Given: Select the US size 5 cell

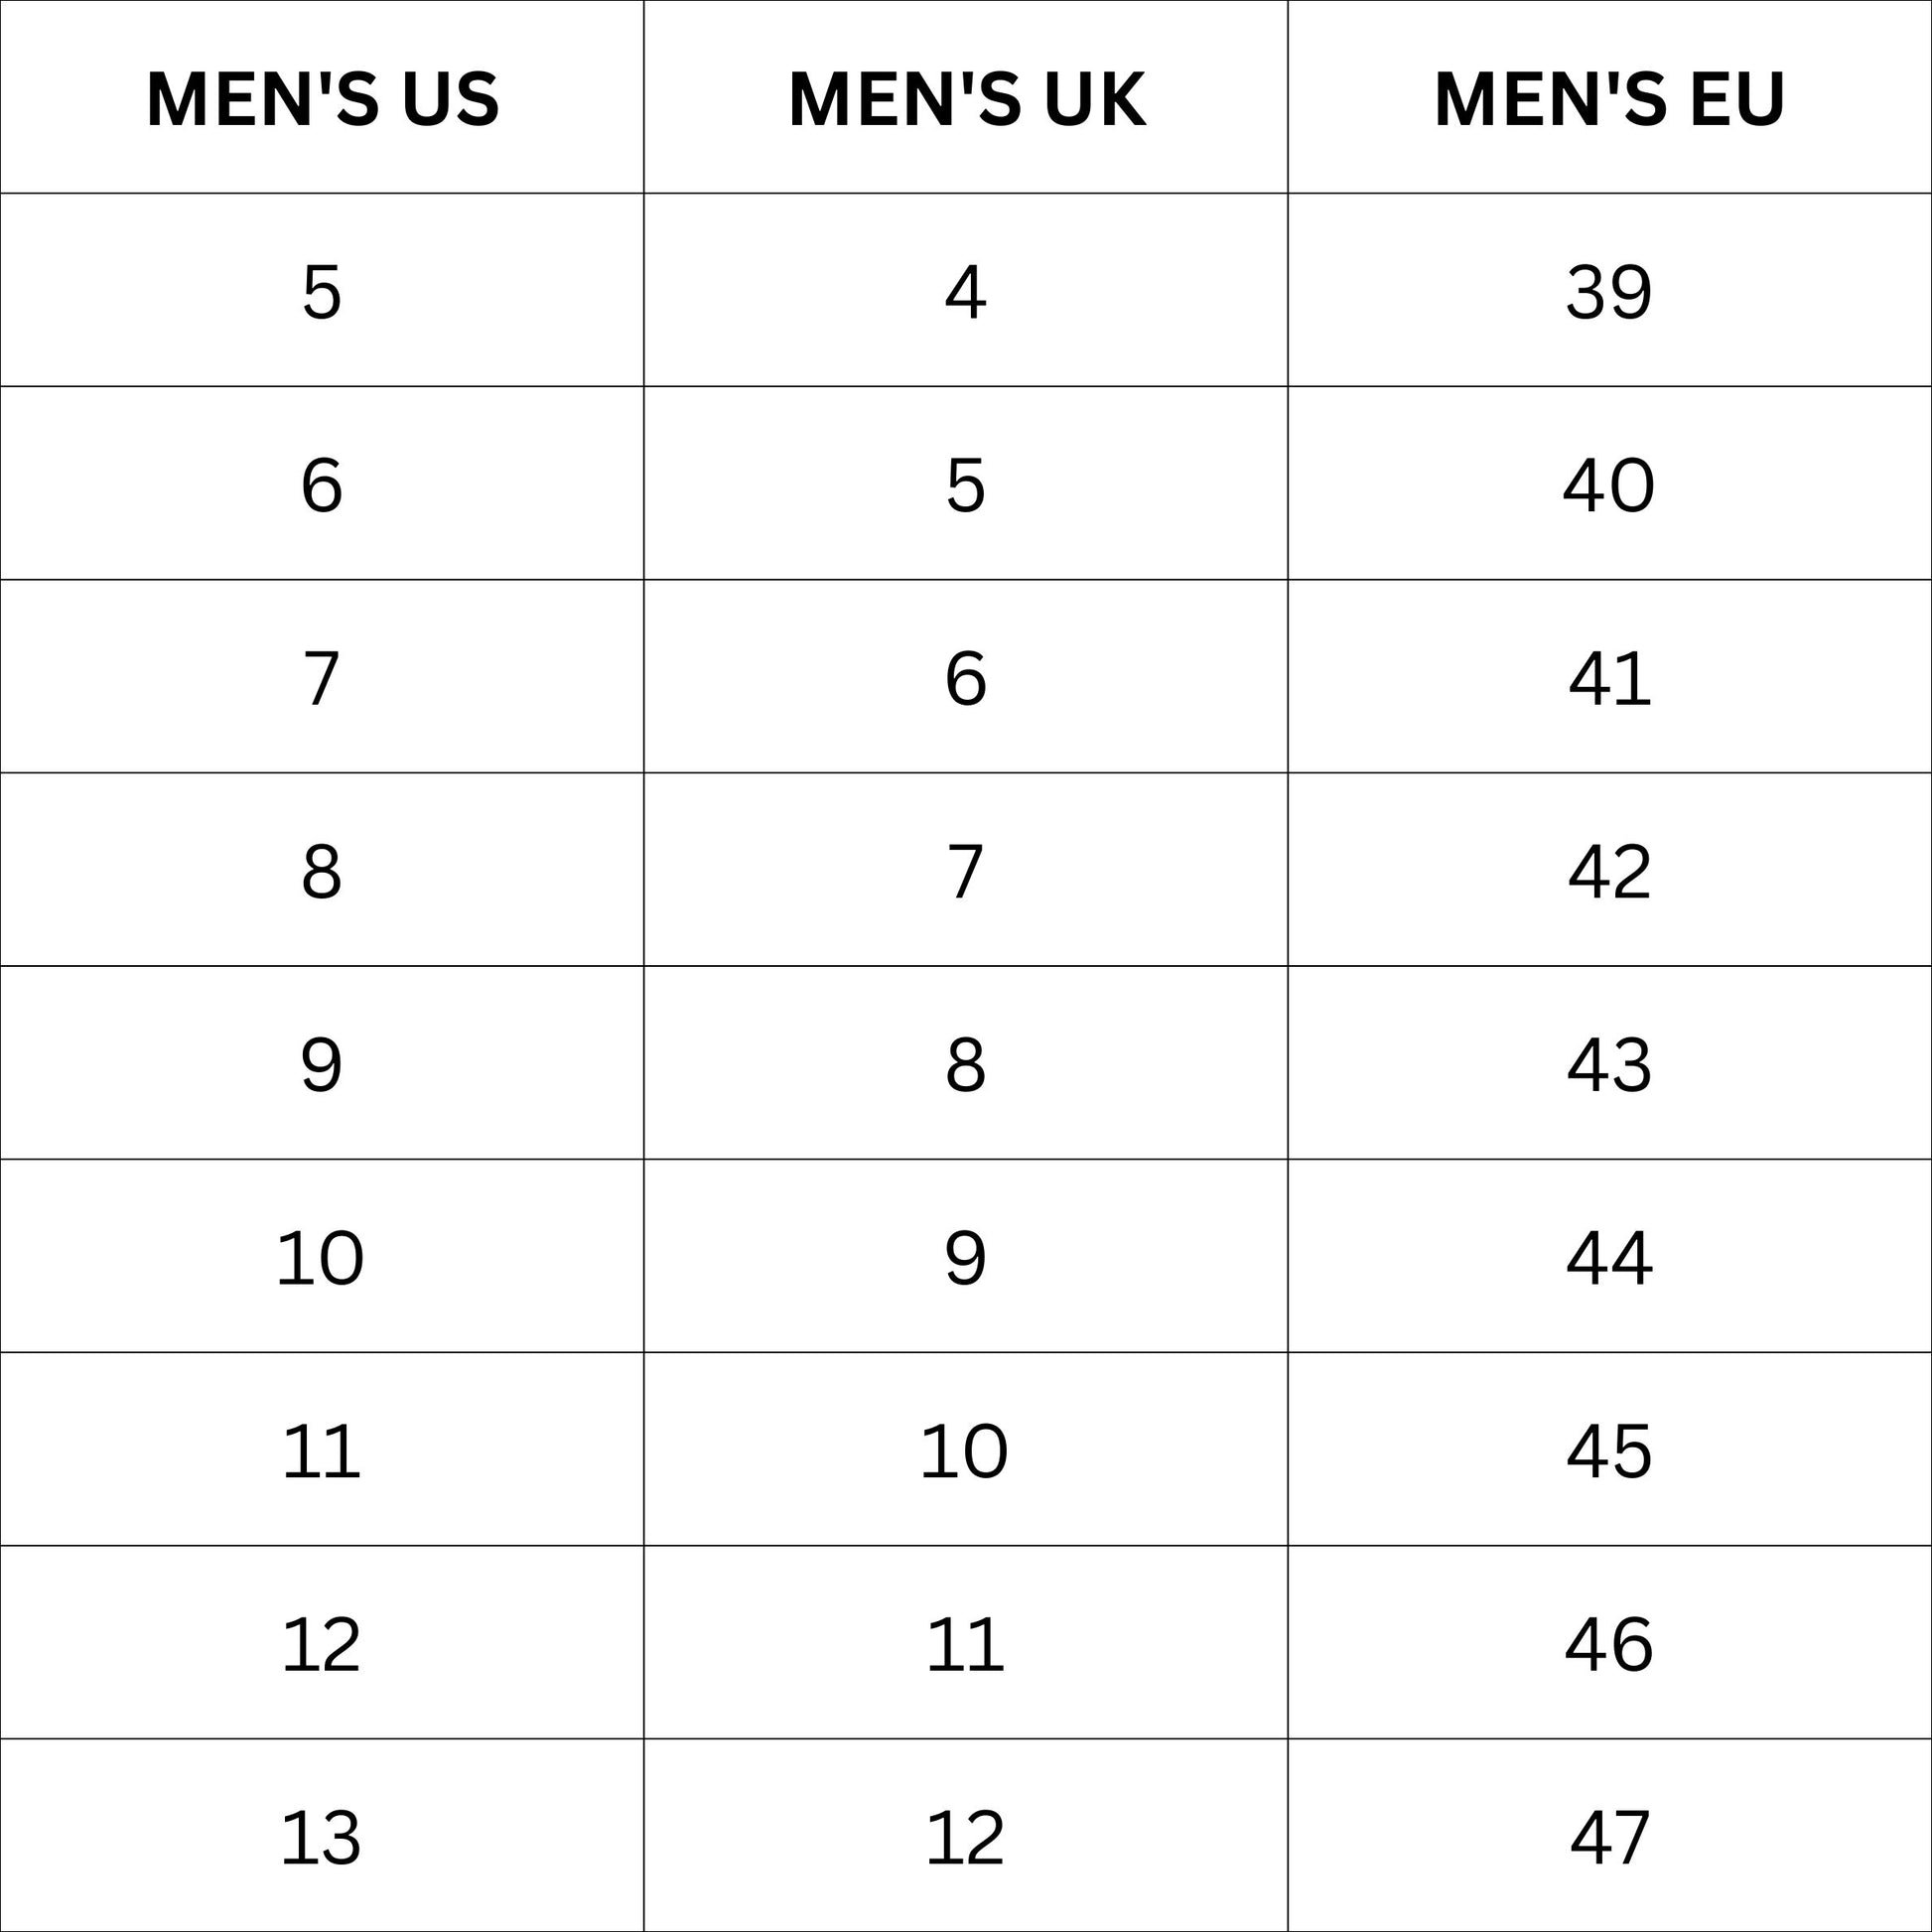Looking at the screenshot, I should pos(321,292).
